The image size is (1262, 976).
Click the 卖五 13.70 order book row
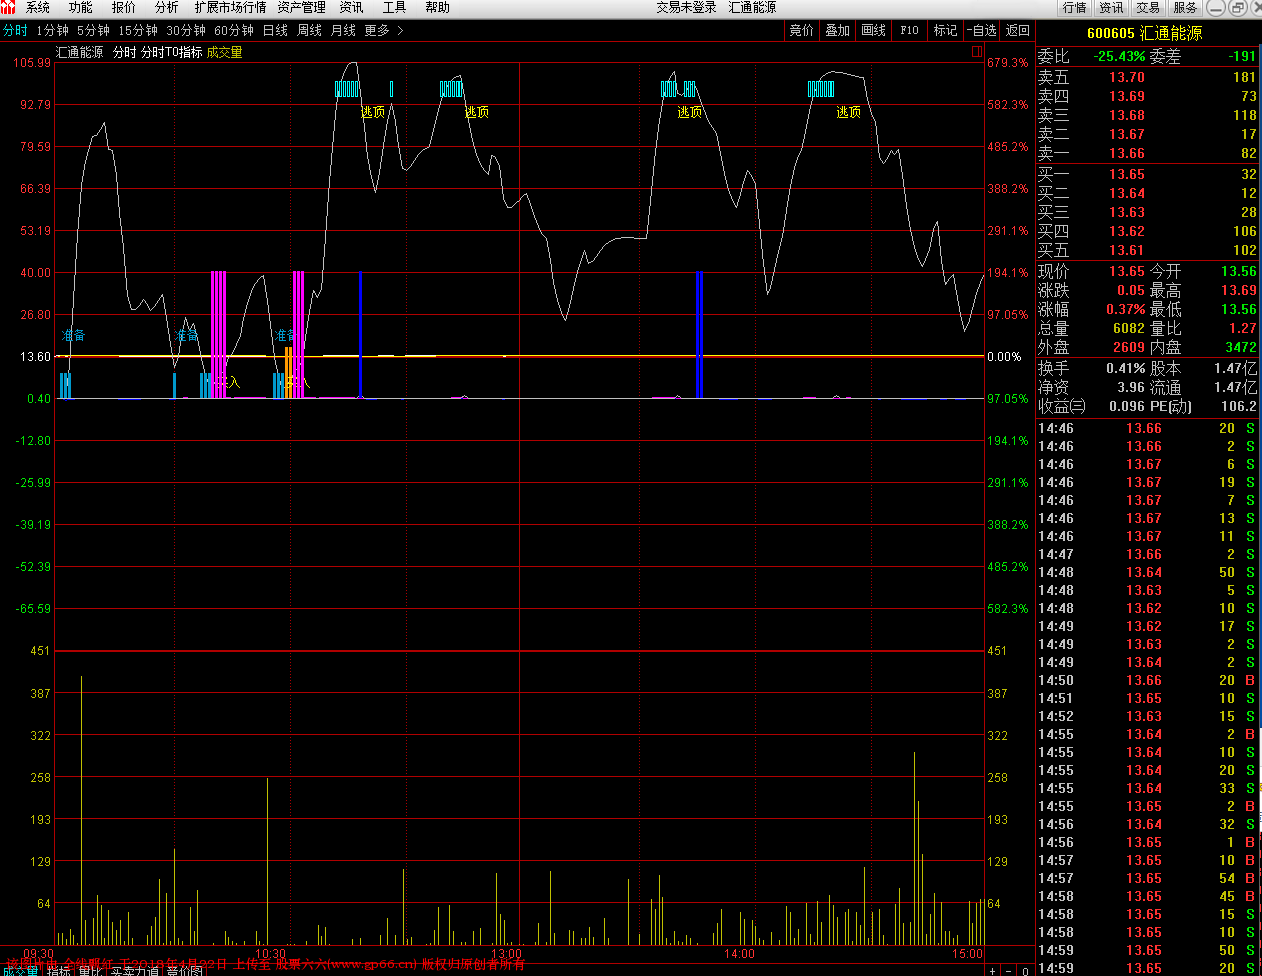click(x=1148, y=77)
